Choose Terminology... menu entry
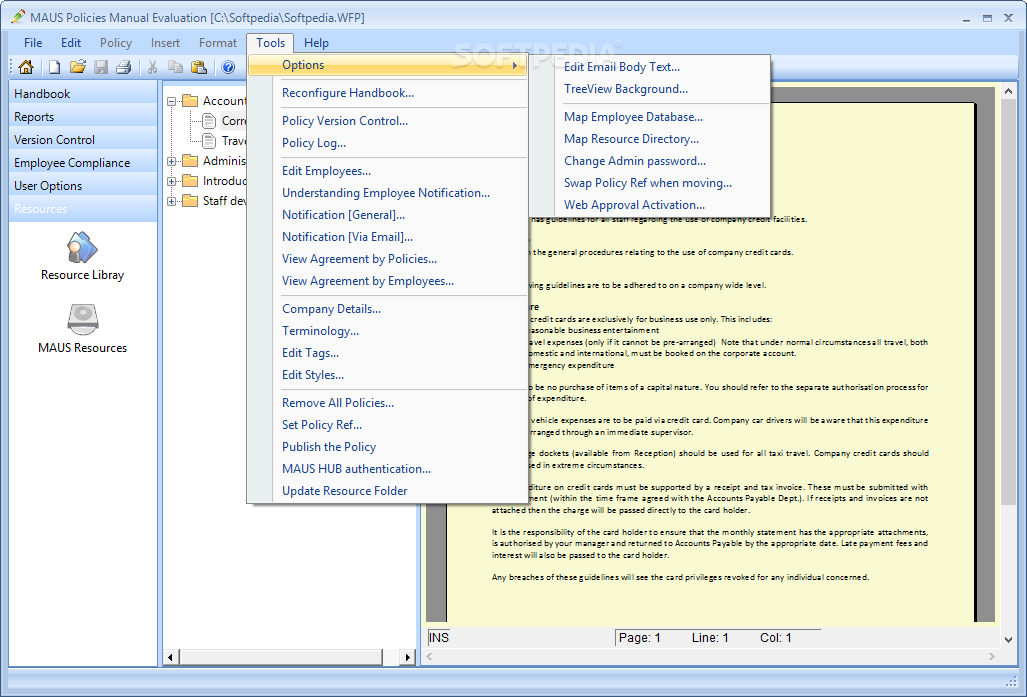Image resolution: width=1027 pixels, height=697 pixels. pos(388,331)
